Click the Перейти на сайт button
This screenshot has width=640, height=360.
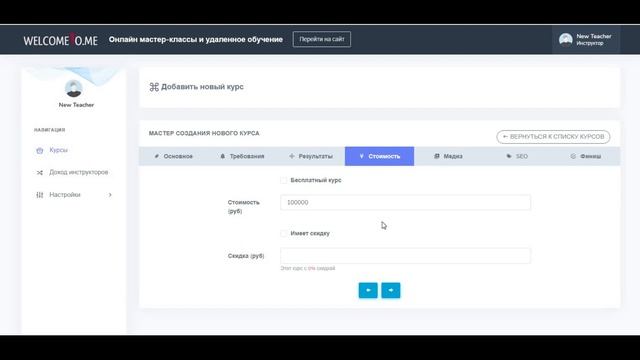[x=322, y=39]
